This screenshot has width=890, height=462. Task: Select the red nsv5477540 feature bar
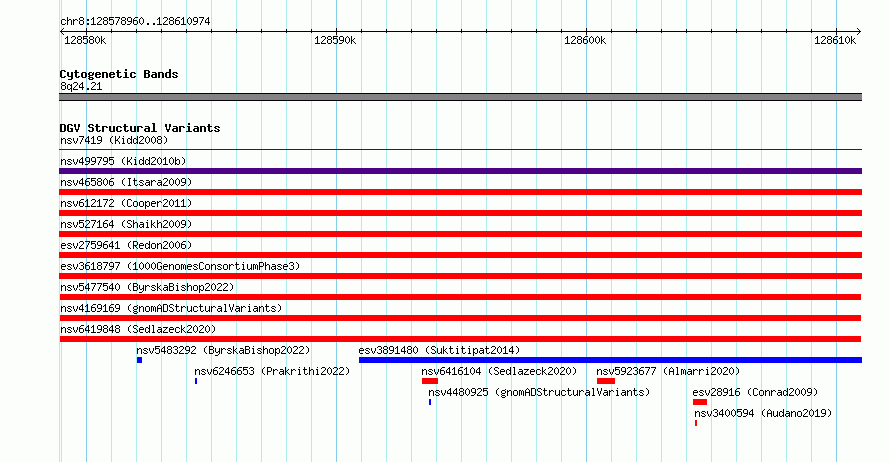tap(460, 297)
